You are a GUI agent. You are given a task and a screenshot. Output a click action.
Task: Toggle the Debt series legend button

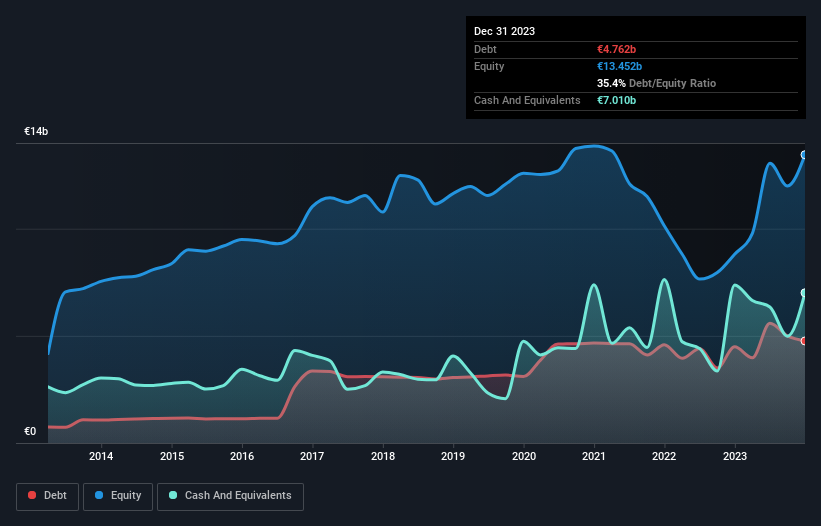[x=47, y=496]
